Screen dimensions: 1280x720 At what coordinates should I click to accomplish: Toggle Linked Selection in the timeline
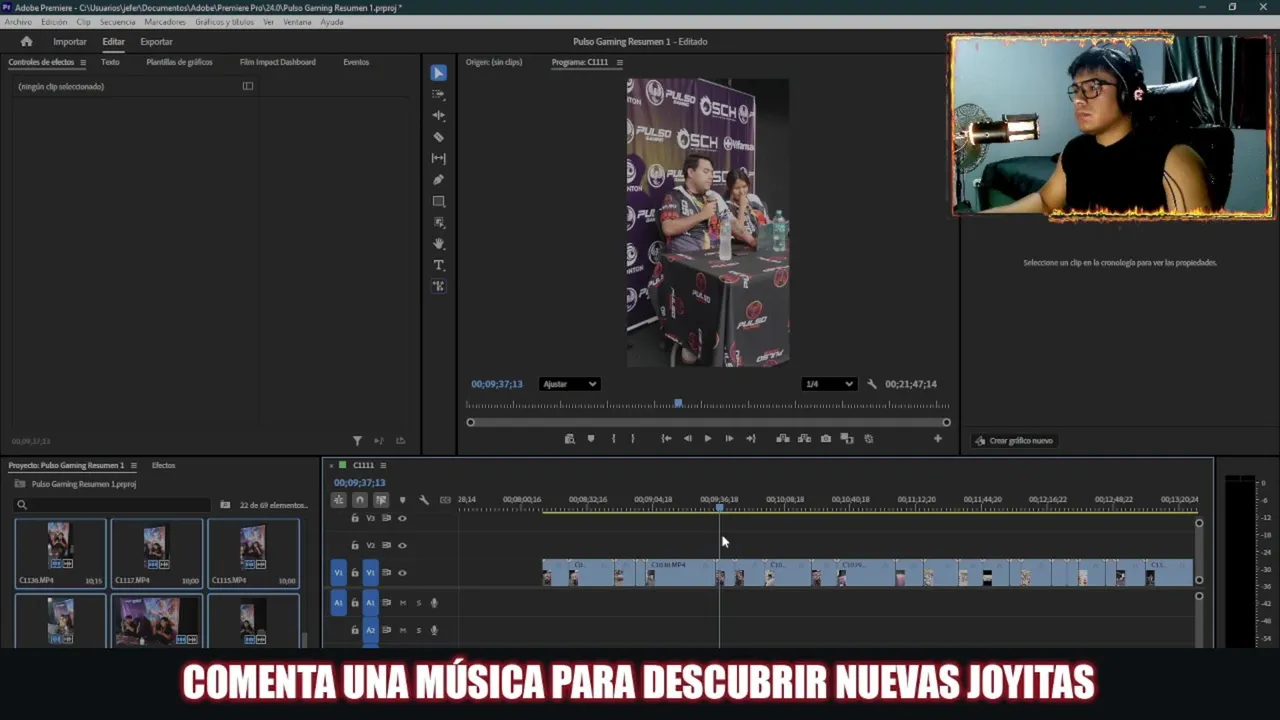coord(381,500)
